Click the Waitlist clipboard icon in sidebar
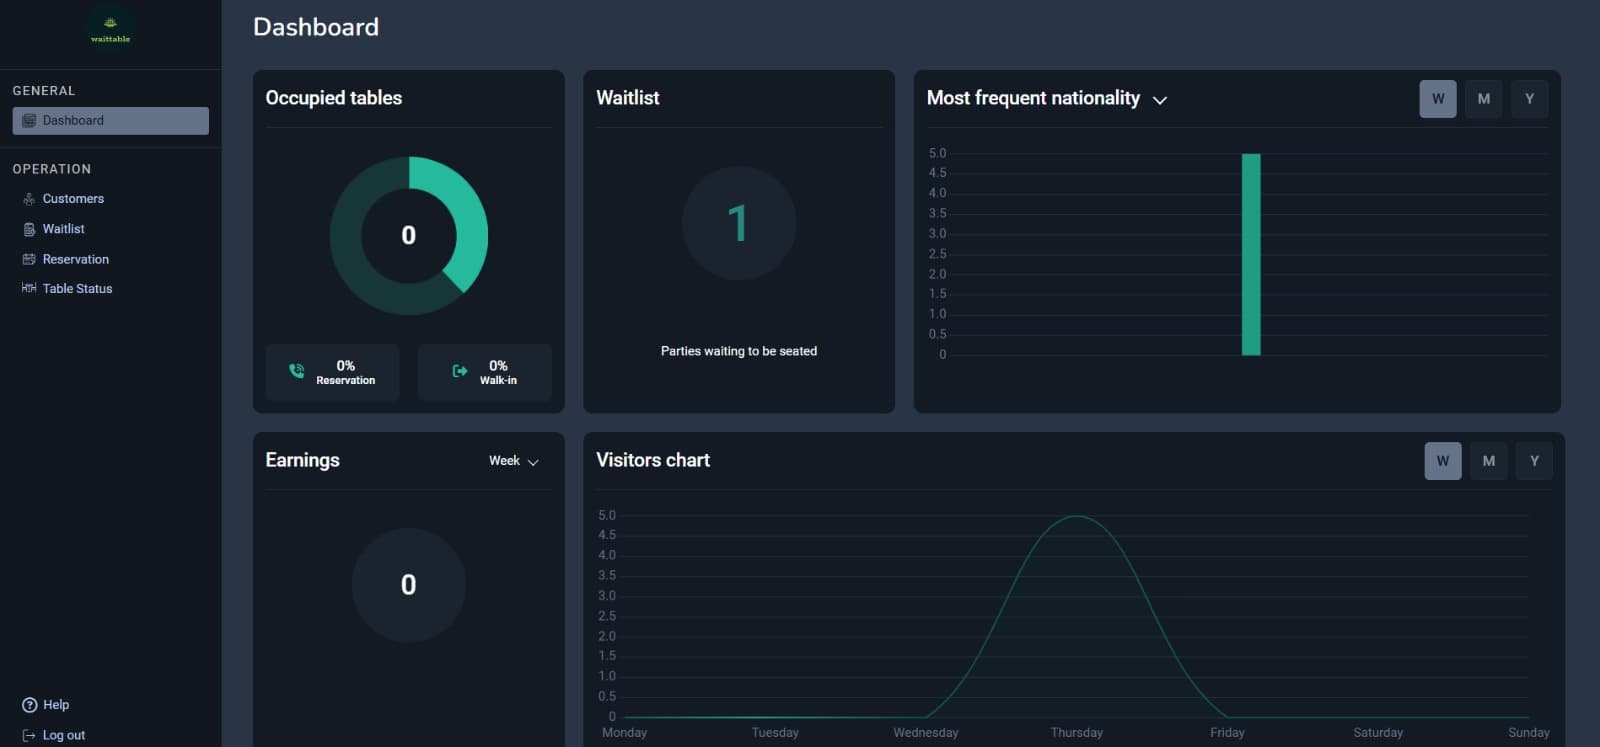This screenshot has height=747, width=1600. point(29,229)
